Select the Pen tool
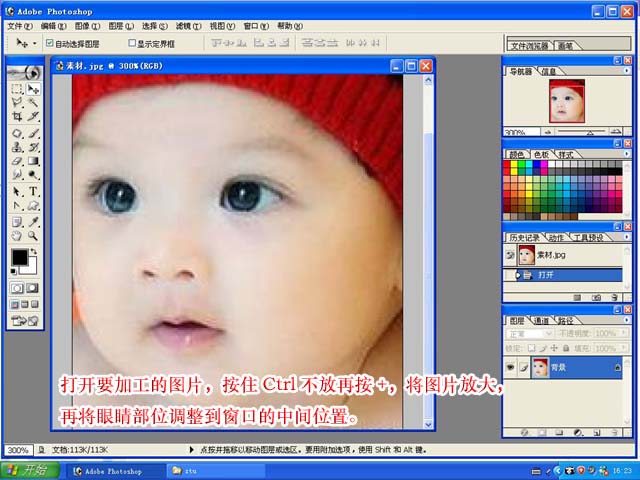The width and height of the screenshot is (640, 480). (17, 205)
